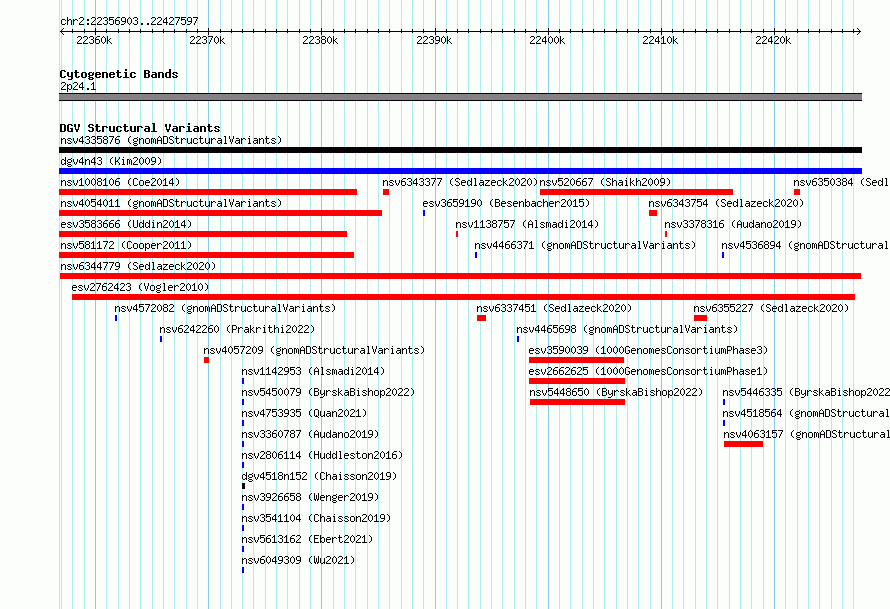This screenshot has width=890, height=609.
Task: Open nsv4063157 variant entry
Action: click(x=807, y=434)
